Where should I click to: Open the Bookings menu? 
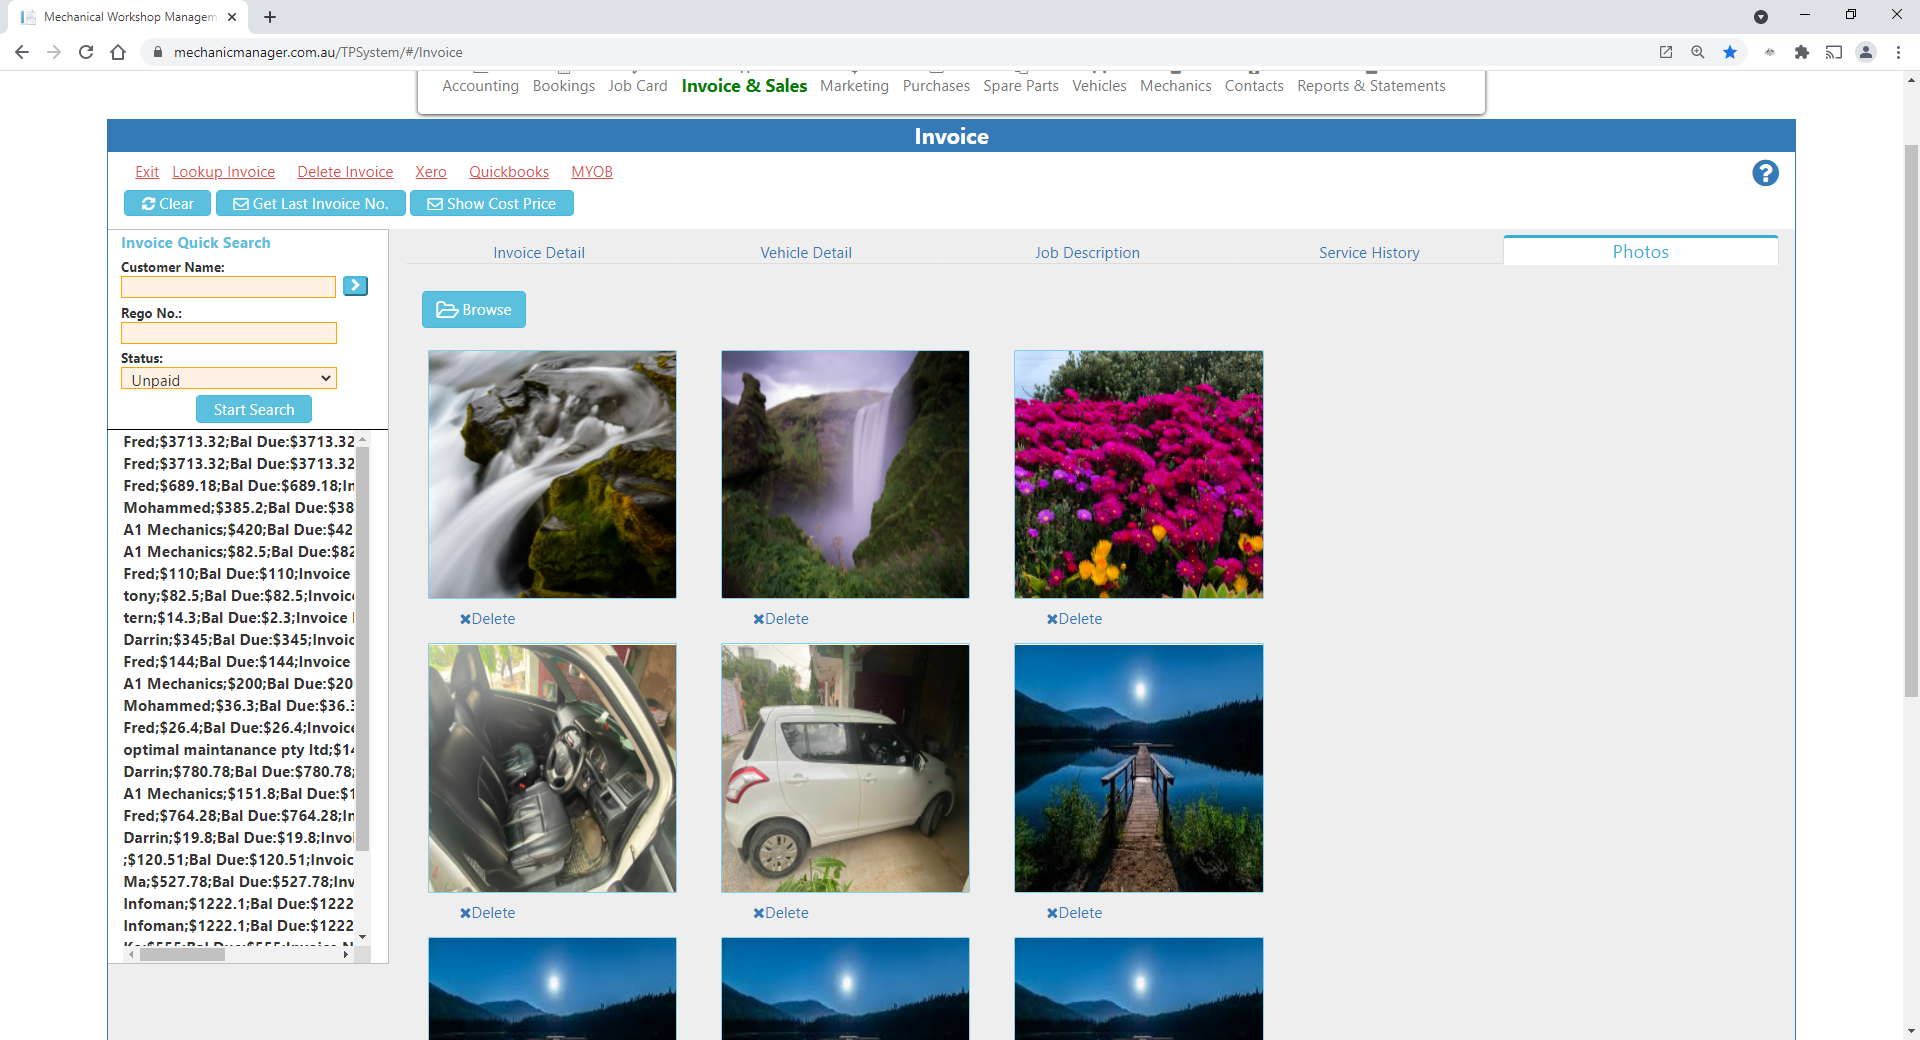click(564, 86)
